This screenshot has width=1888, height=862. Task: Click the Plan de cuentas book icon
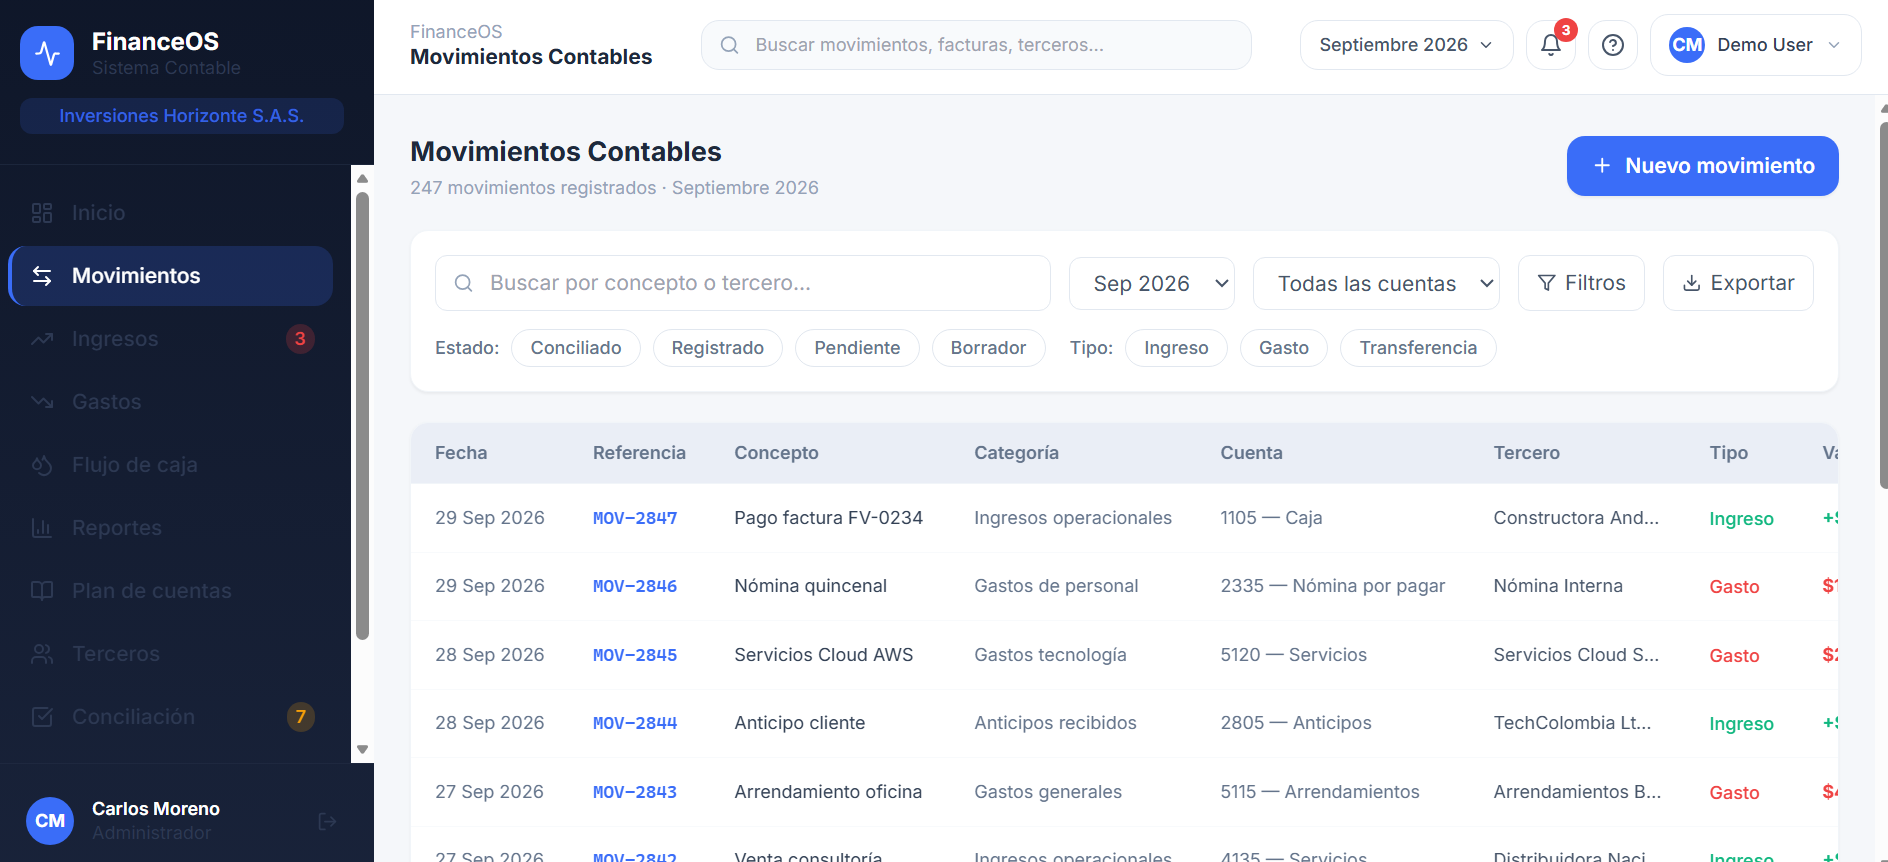click(x=42, y=591)
